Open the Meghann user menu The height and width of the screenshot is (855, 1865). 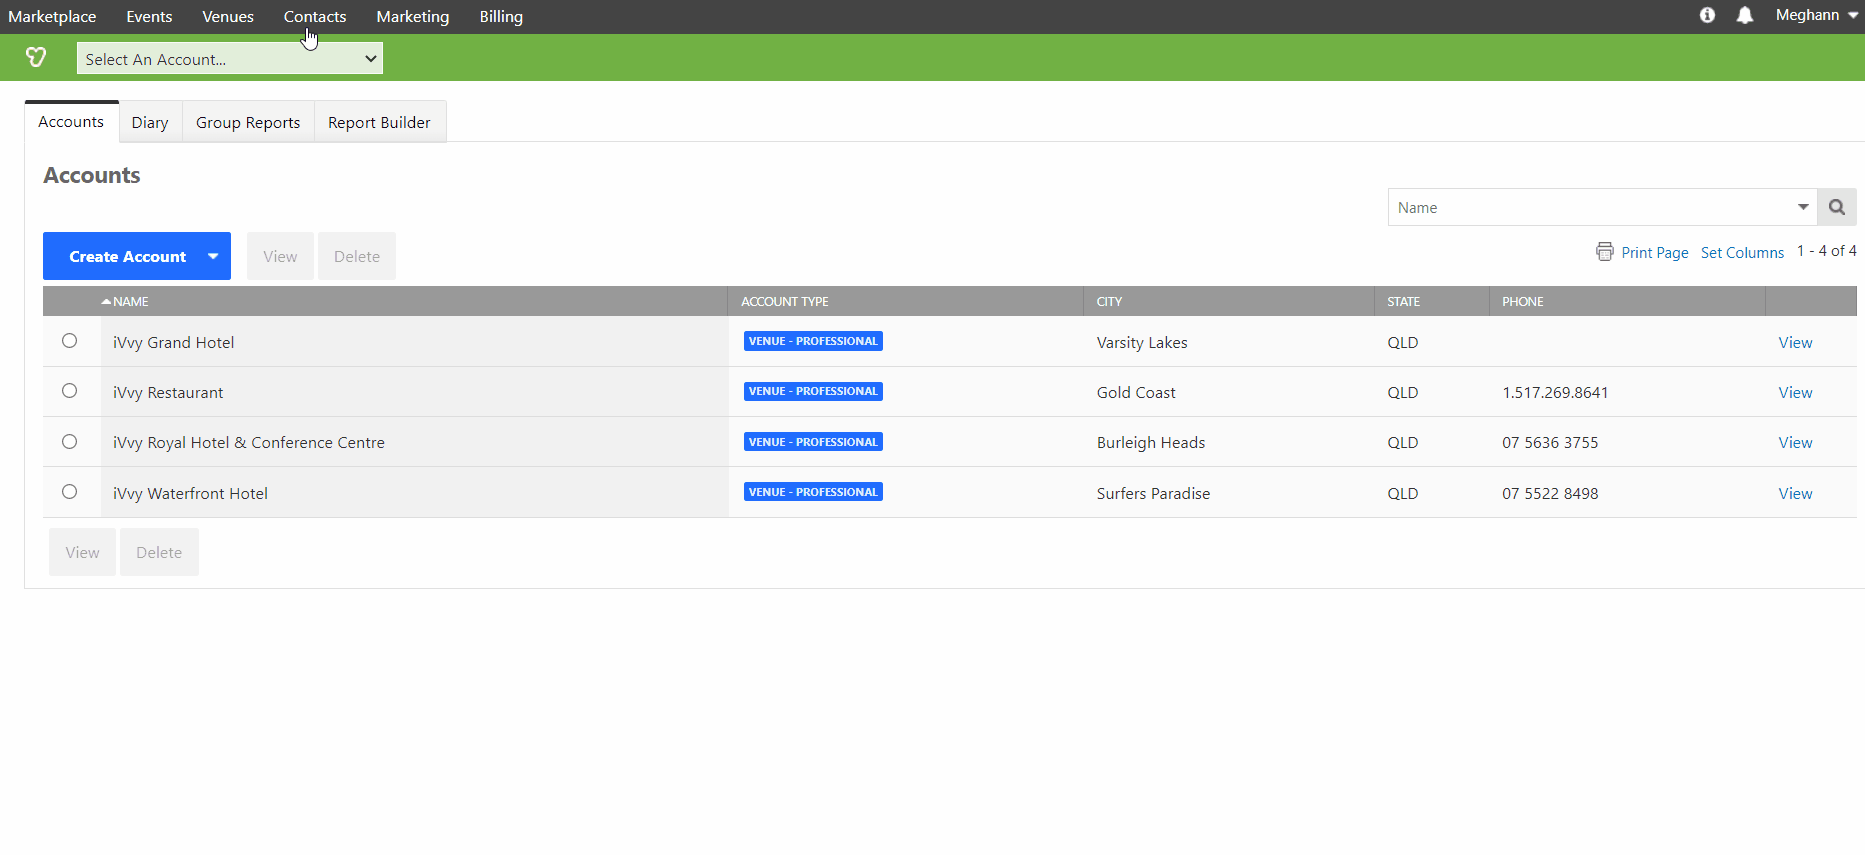1816,15
